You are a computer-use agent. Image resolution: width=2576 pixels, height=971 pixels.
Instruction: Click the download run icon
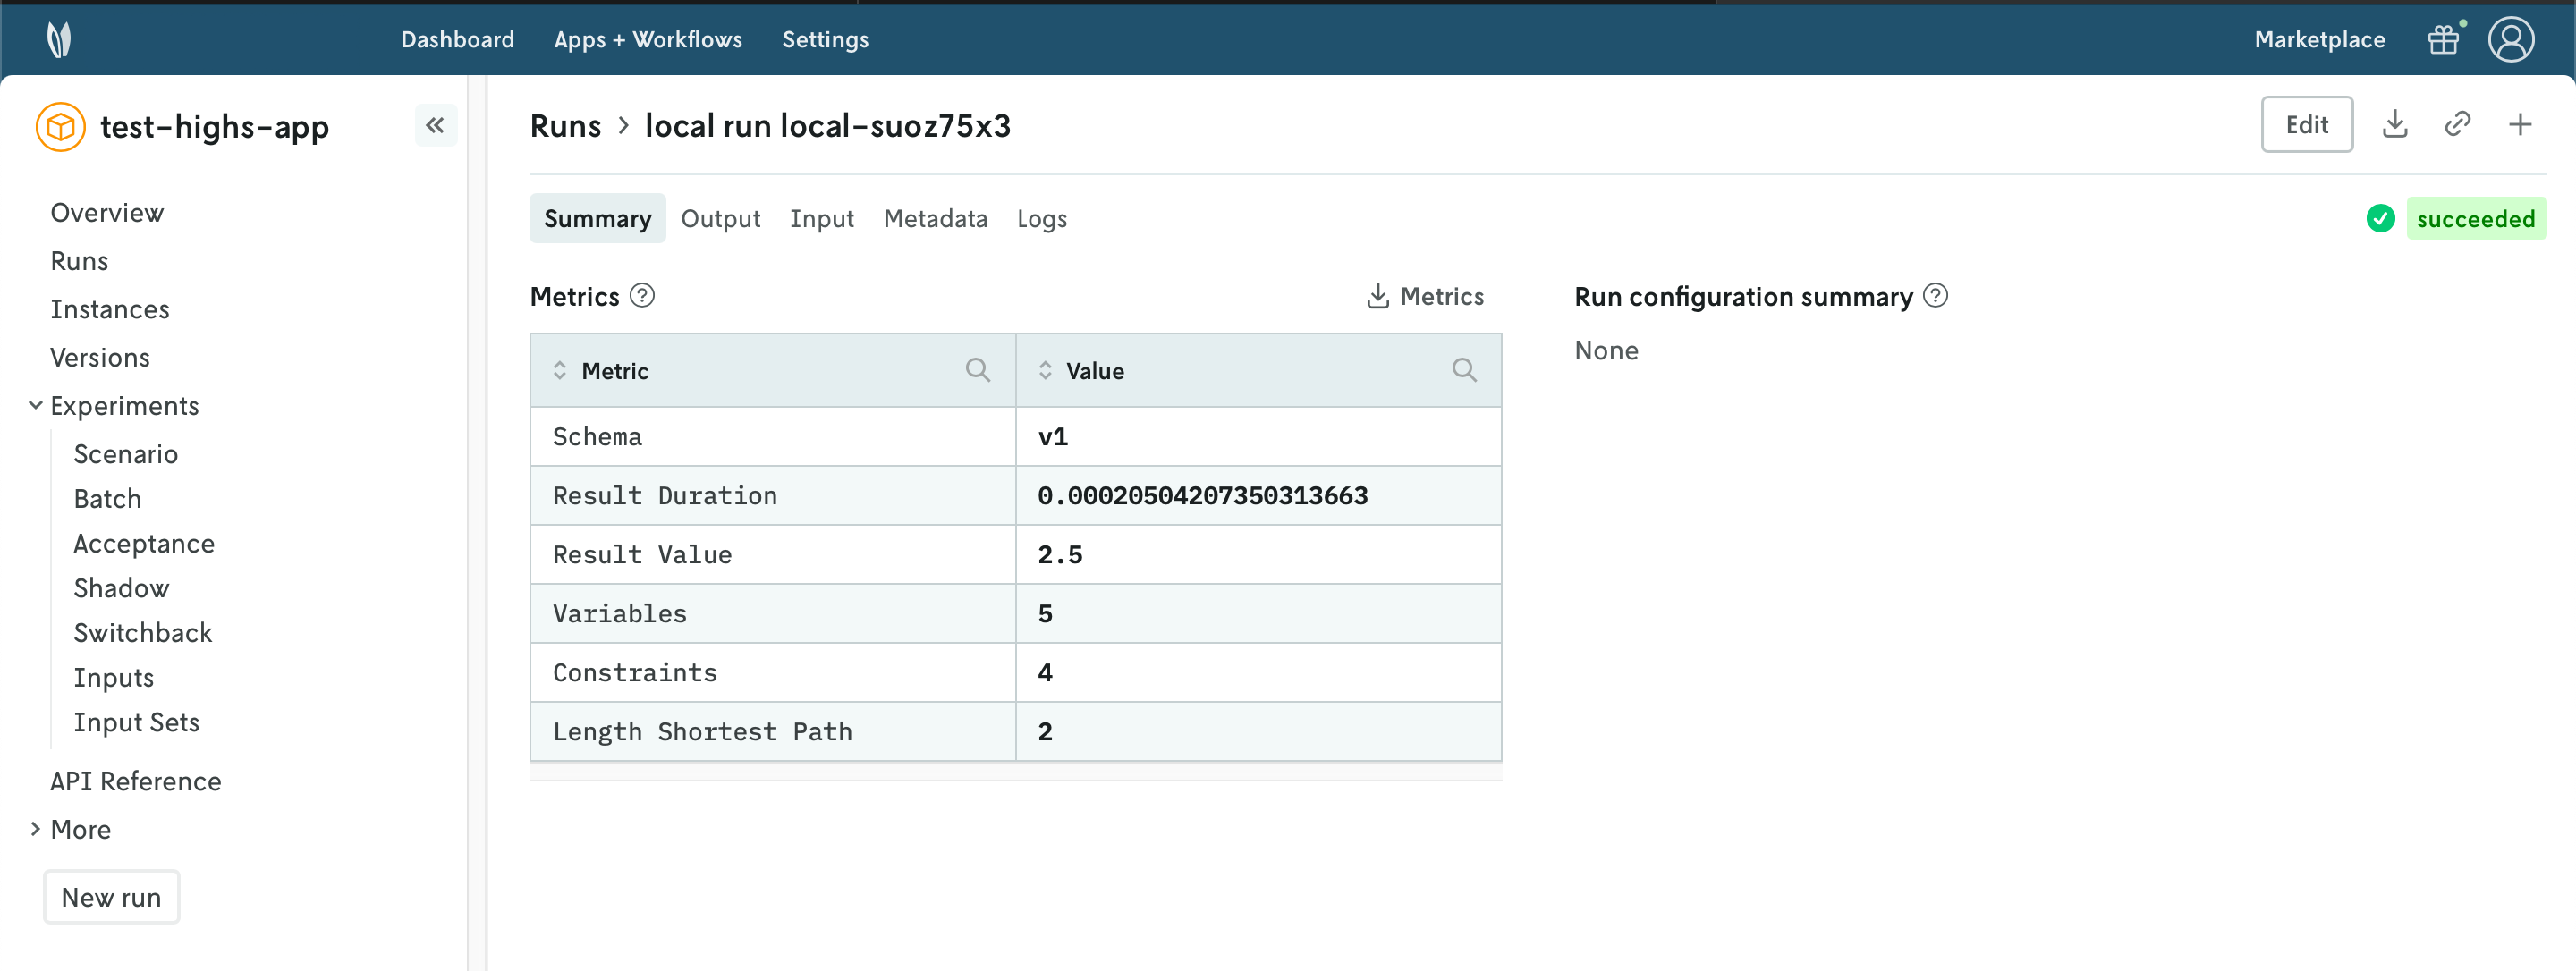2394,125
